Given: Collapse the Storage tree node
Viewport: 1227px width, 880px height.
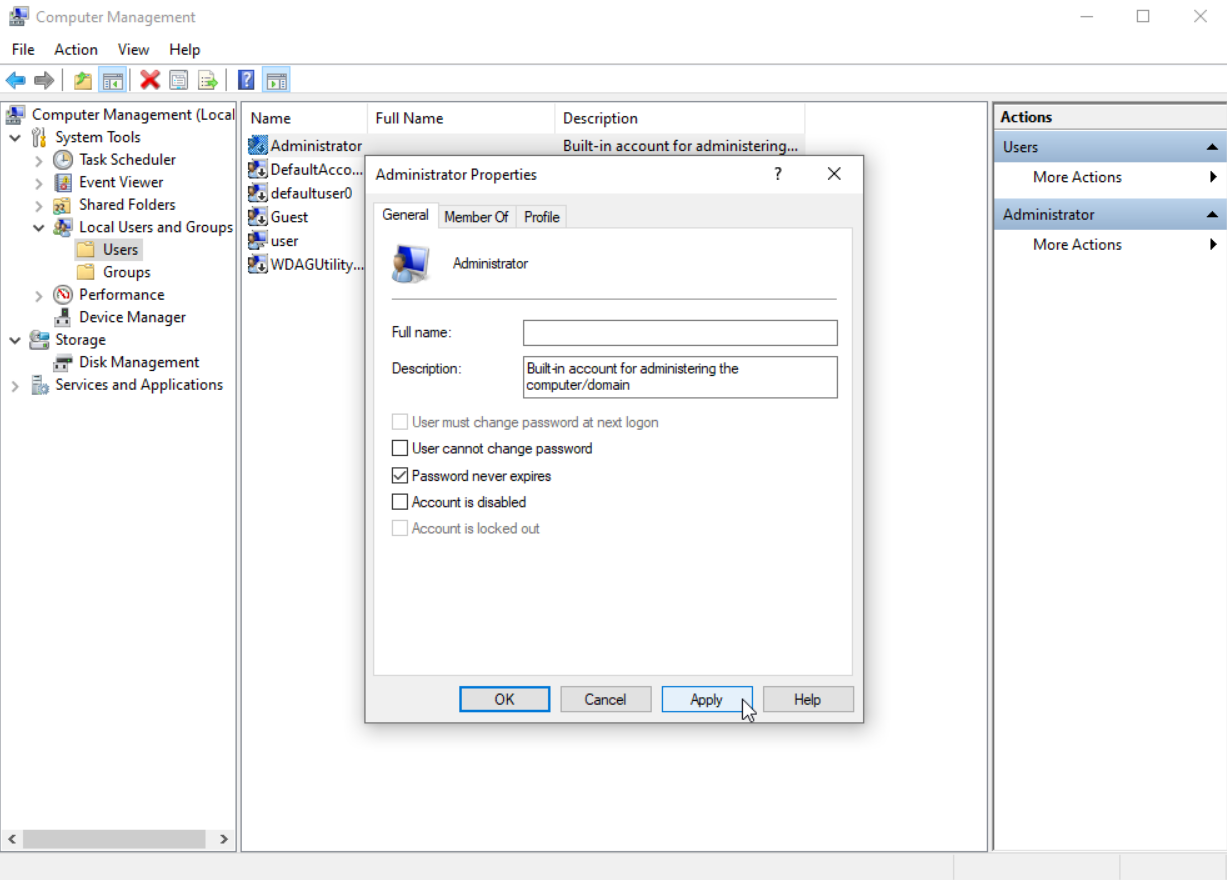Looking at the screenshot, I should click(15, 340).
